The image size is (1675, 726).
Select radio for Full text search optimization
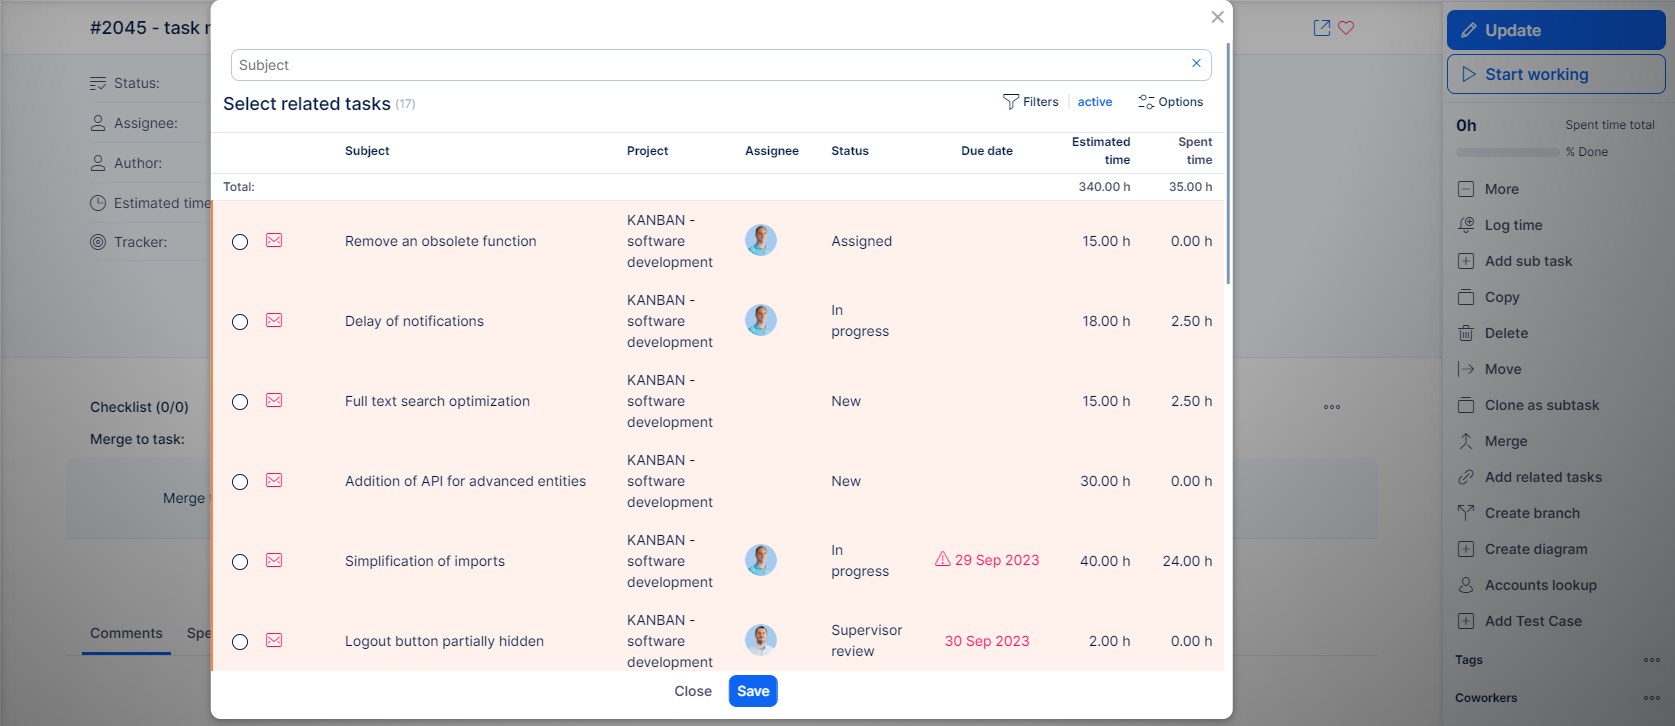(x=240, y=402)
